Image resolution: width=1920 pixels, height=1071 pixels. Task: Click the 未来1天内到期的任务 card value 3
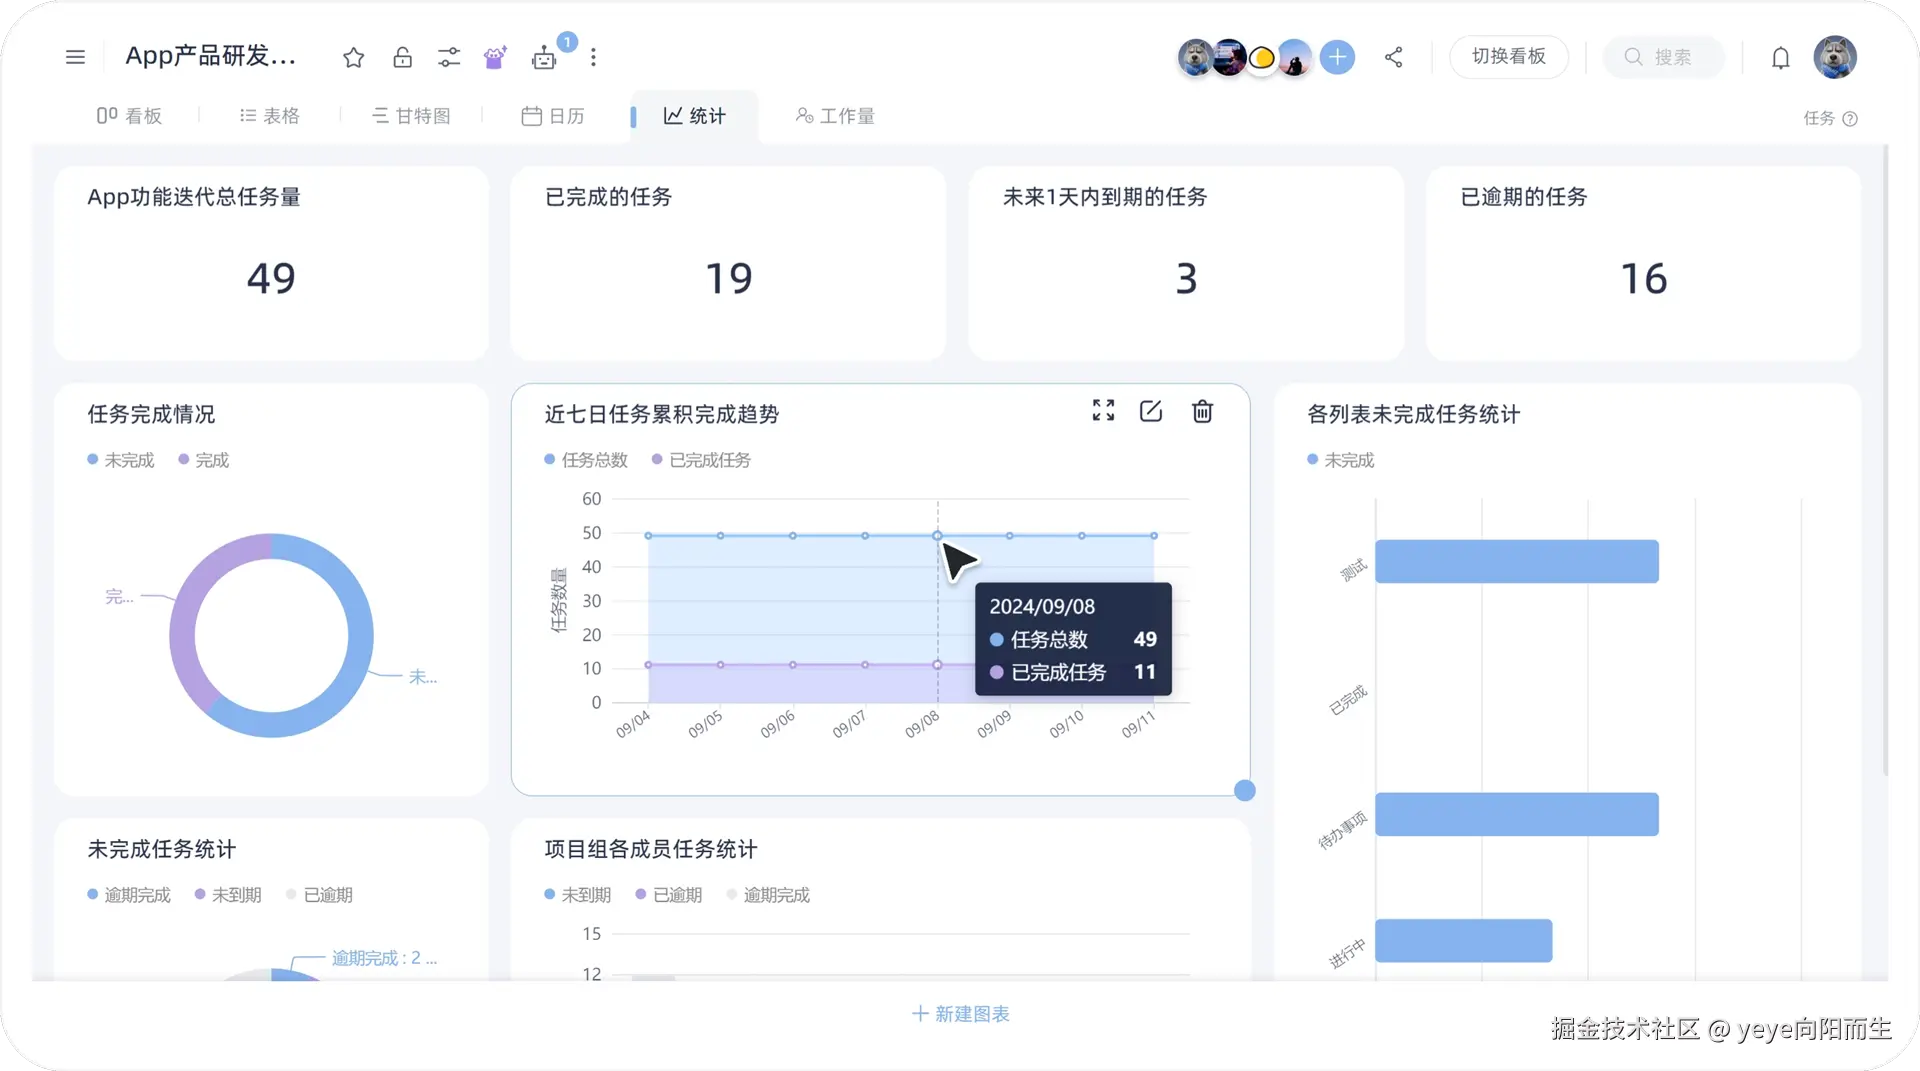(1186, 278)
